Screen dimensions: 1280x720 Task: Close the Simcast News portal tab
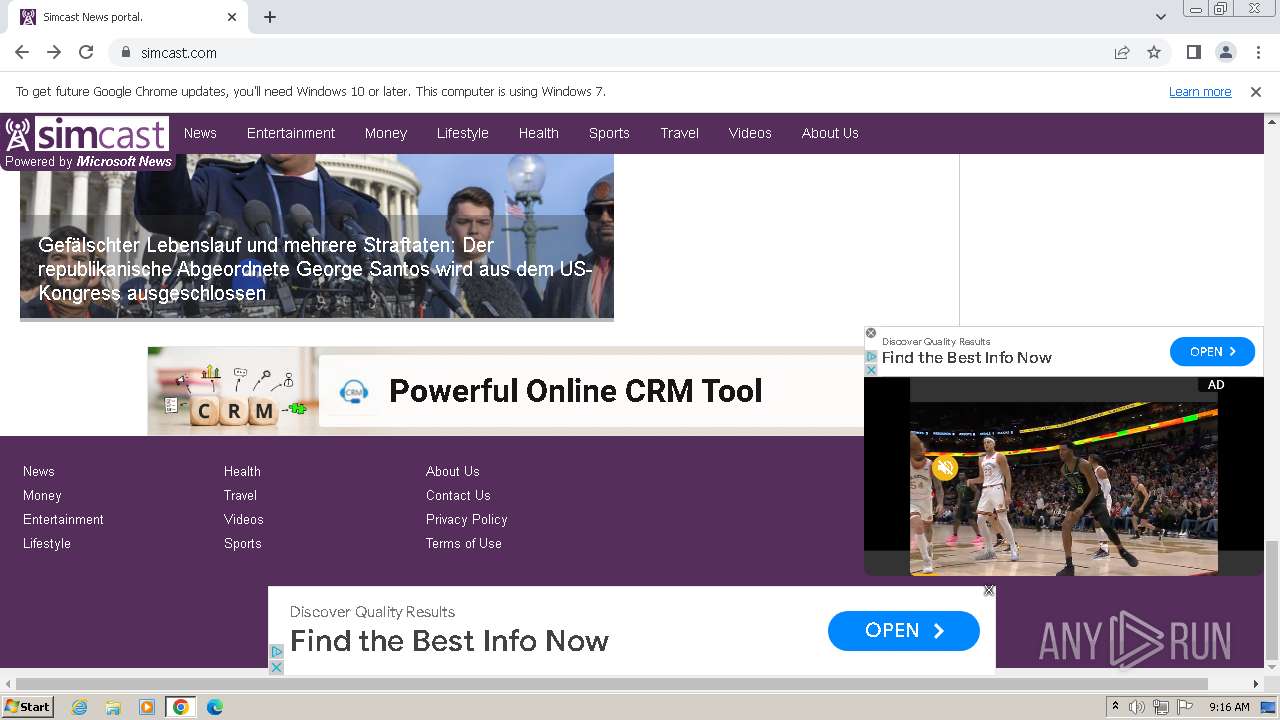232,17
